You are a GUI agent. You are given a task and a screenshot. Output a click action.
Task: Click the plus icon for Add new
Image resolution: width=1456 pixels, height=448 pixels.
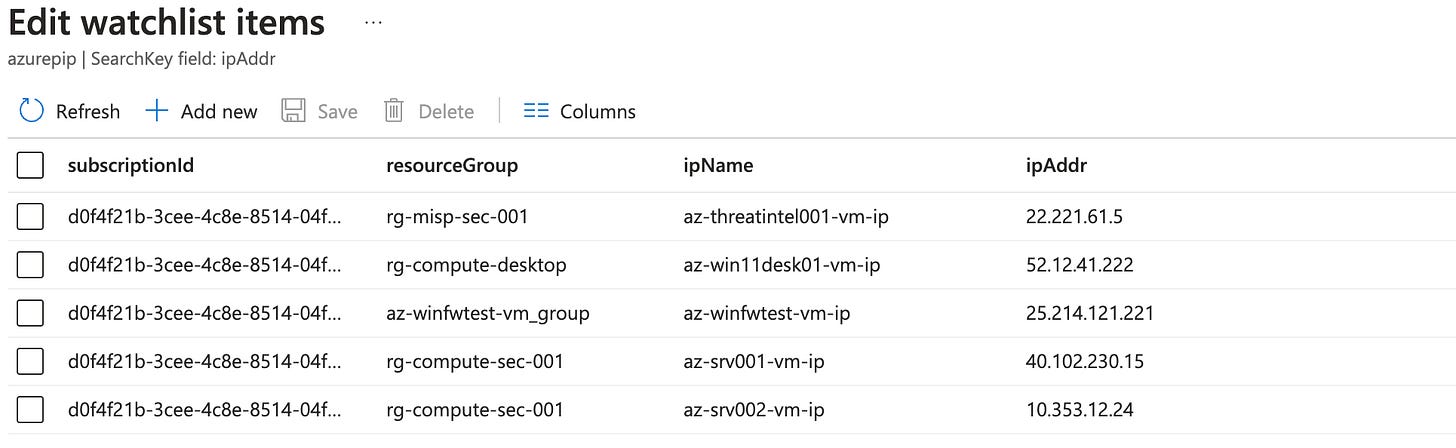click(x=157, y=111)
